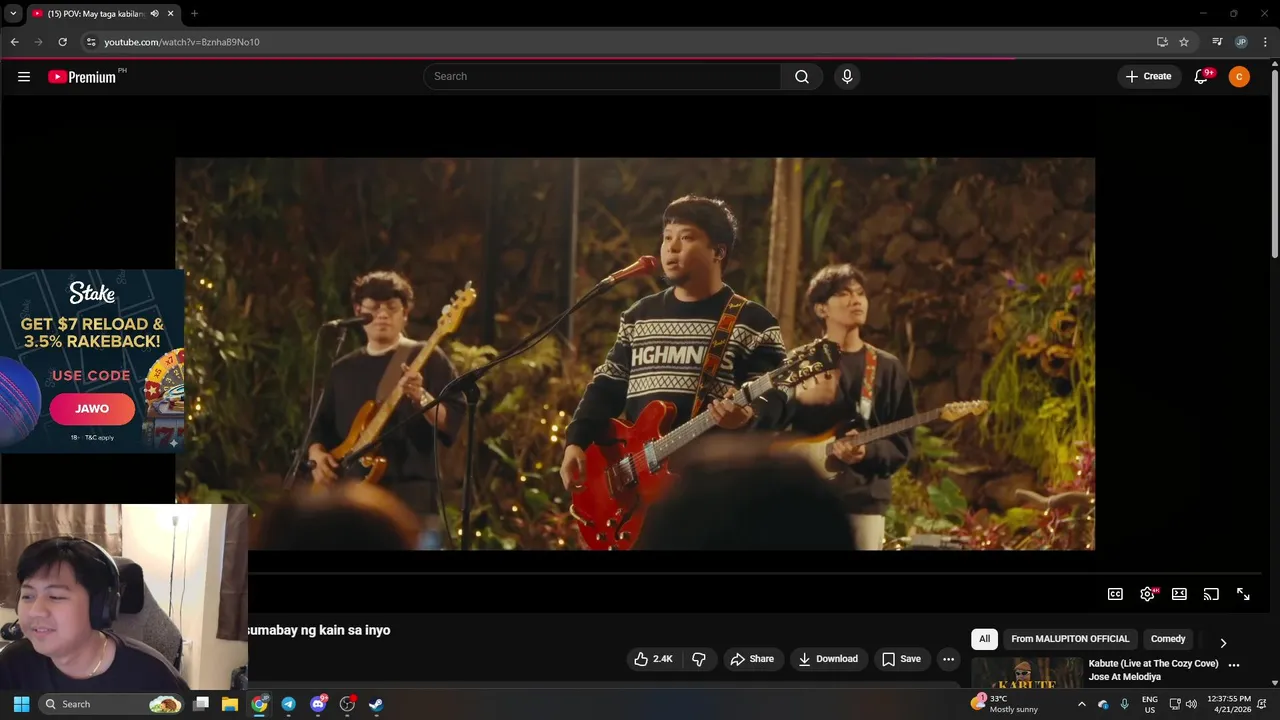Click the JAWO code button in Stake ad
The image size is (1280, 720).
coord(92,408)
